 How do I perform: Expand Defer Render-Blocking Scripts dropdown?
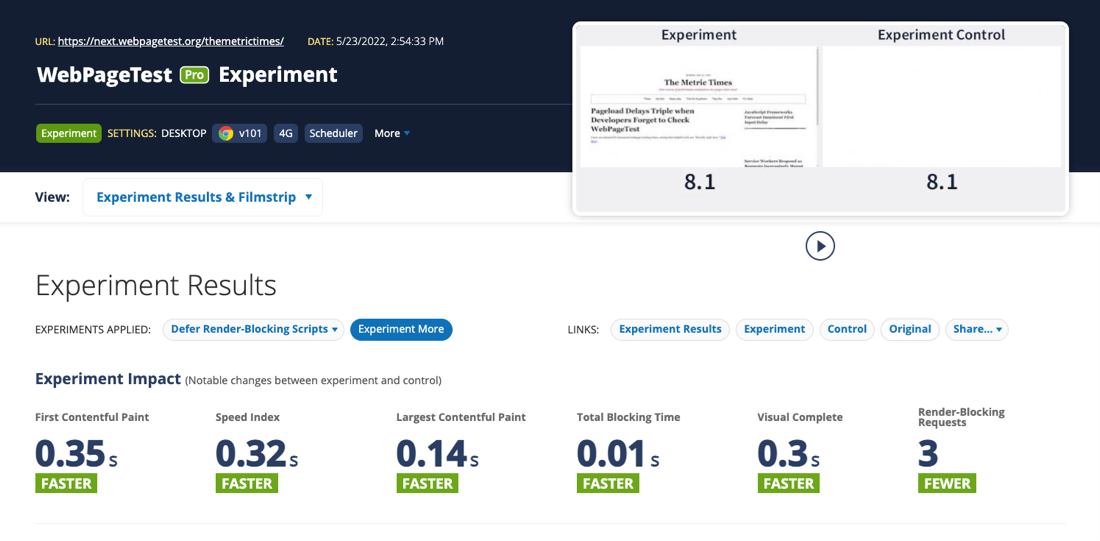(x=253, y=329)
